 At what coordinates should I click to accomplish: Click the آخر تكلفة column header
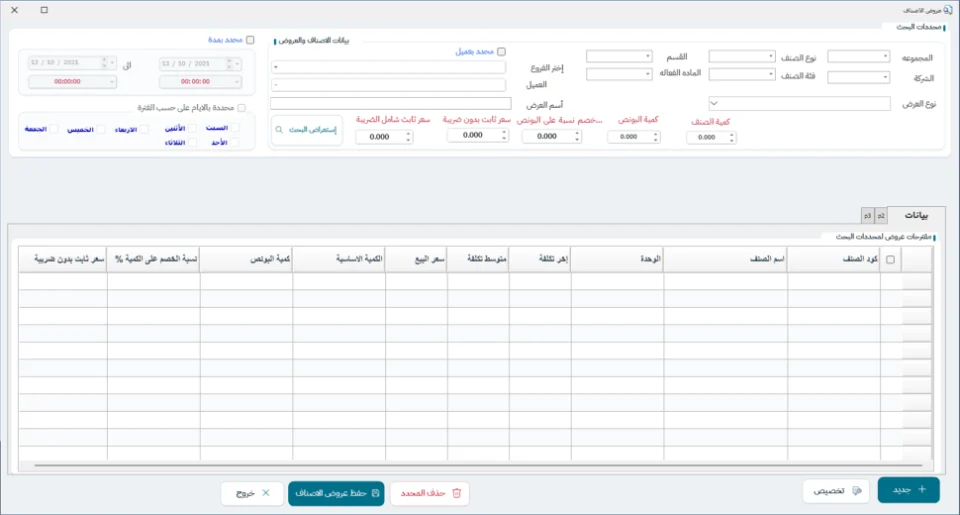[x=540, y=259]
